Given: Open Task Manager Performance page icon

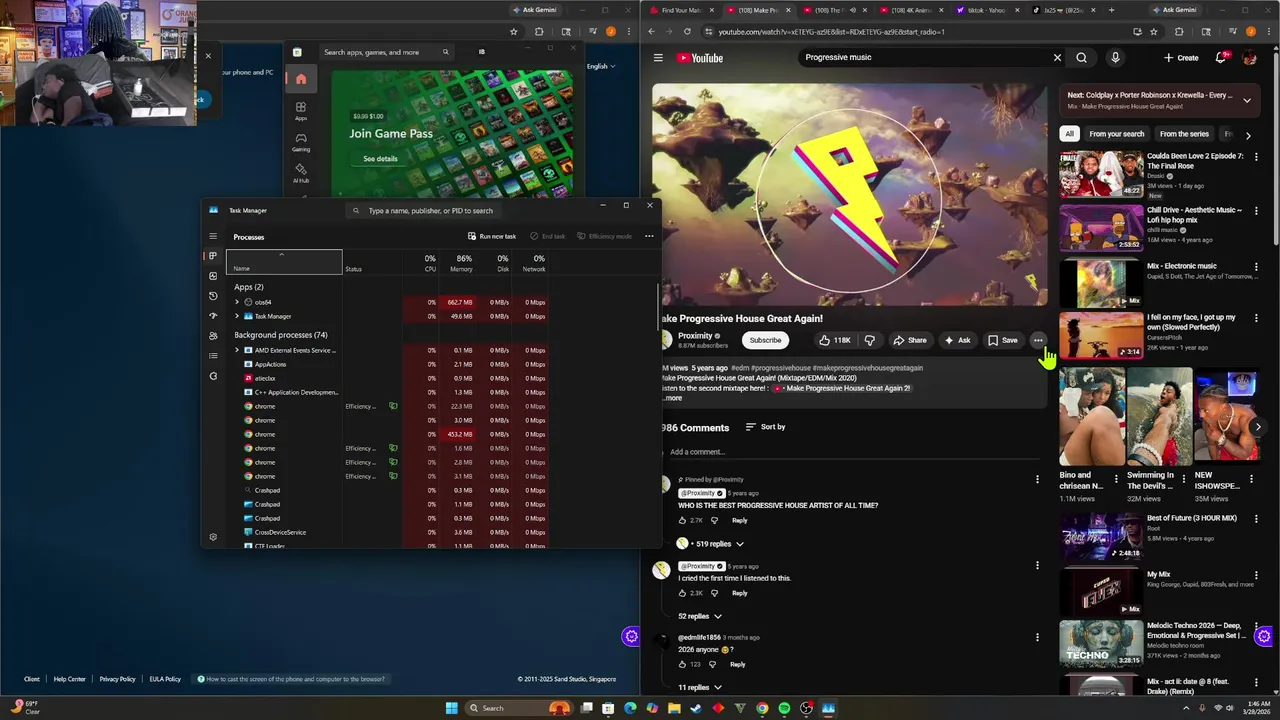Looking at the screenshot, I should point(213,276).
